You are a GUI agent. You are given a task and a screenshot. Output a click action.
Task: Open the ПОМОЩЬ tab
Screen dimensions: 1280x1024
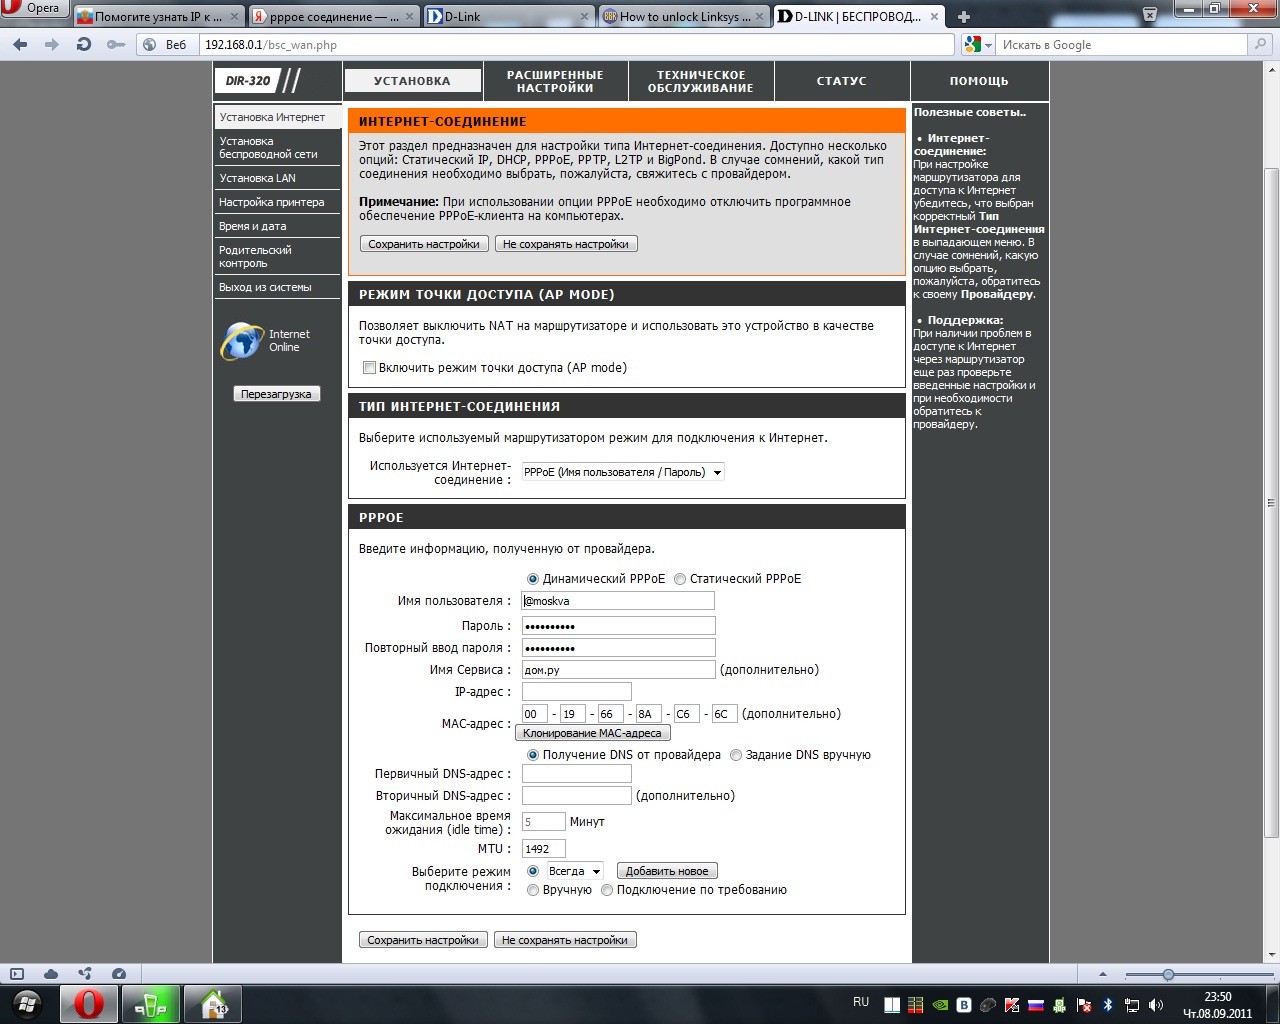click(979, 81)
